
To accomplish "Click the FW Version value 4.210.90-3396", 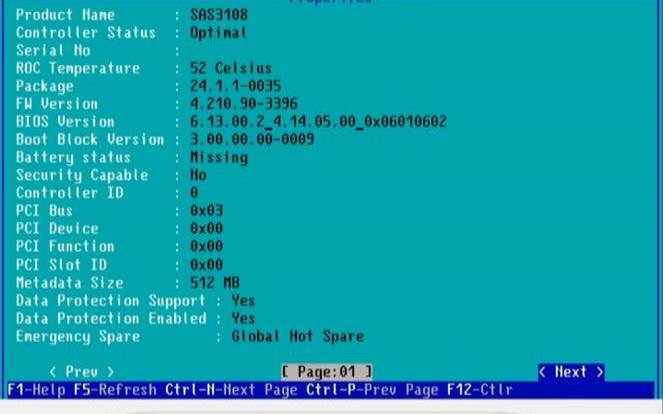I will [244, 104].
